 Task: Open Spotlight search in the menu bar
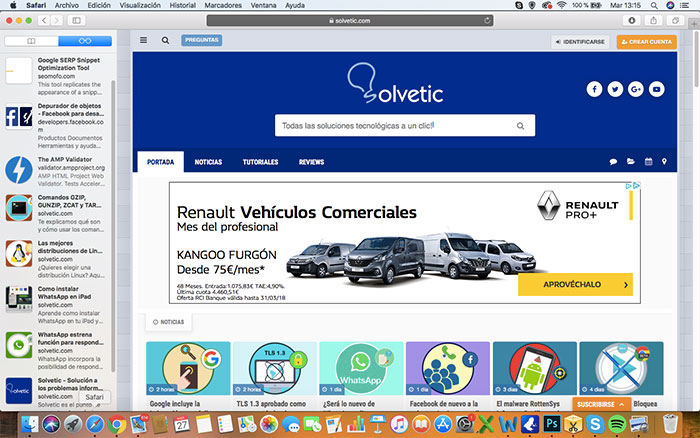(x=654, y=5)
